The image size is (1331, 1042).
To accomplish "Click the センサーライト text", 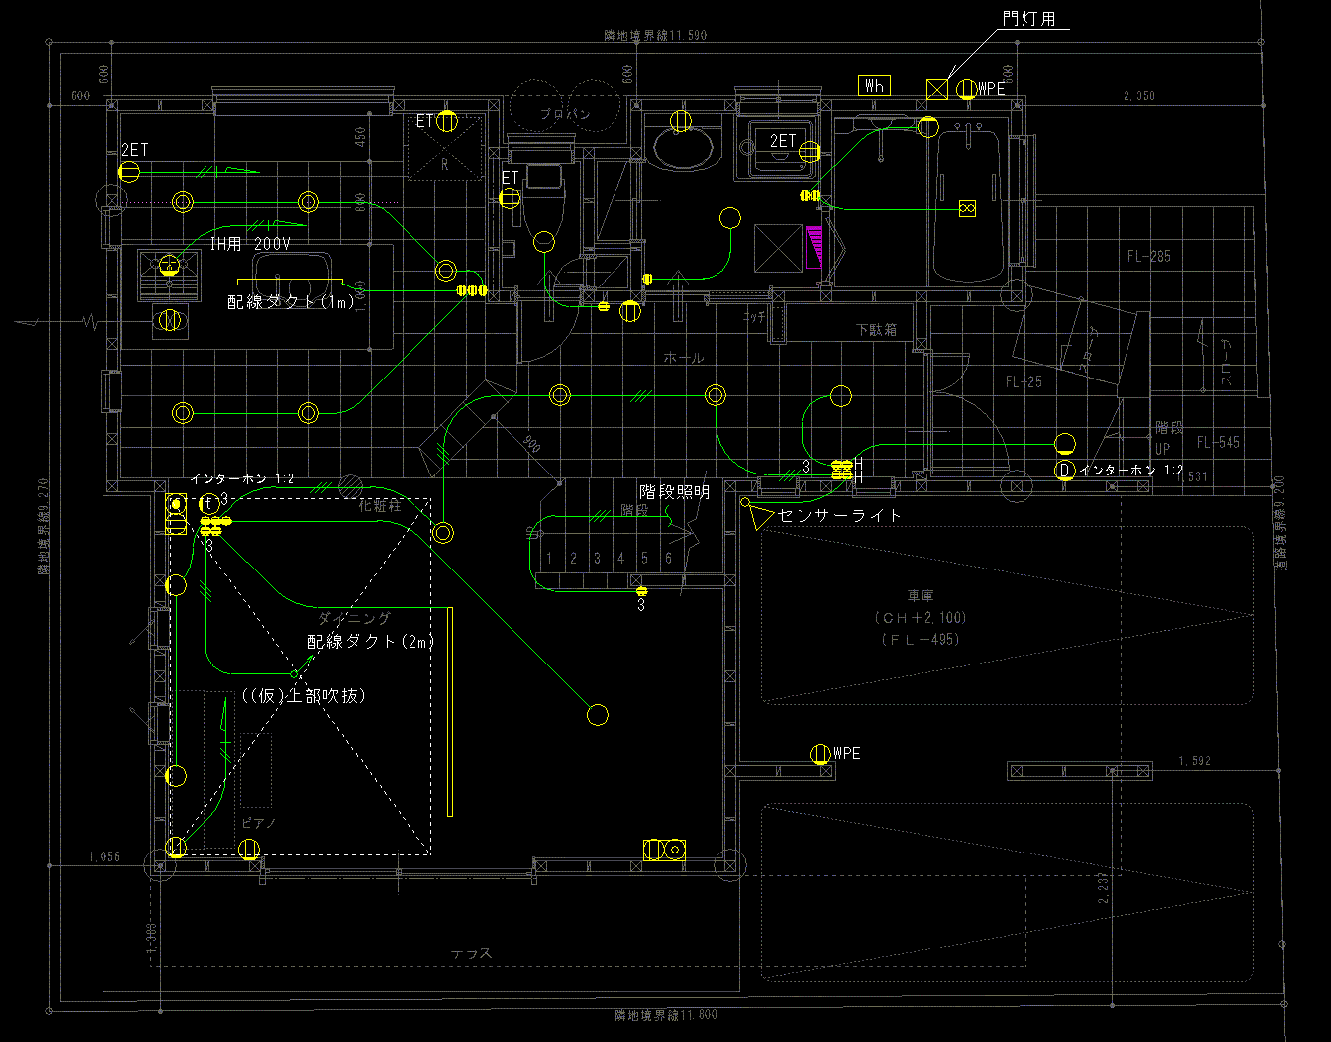I will point(840,516).
